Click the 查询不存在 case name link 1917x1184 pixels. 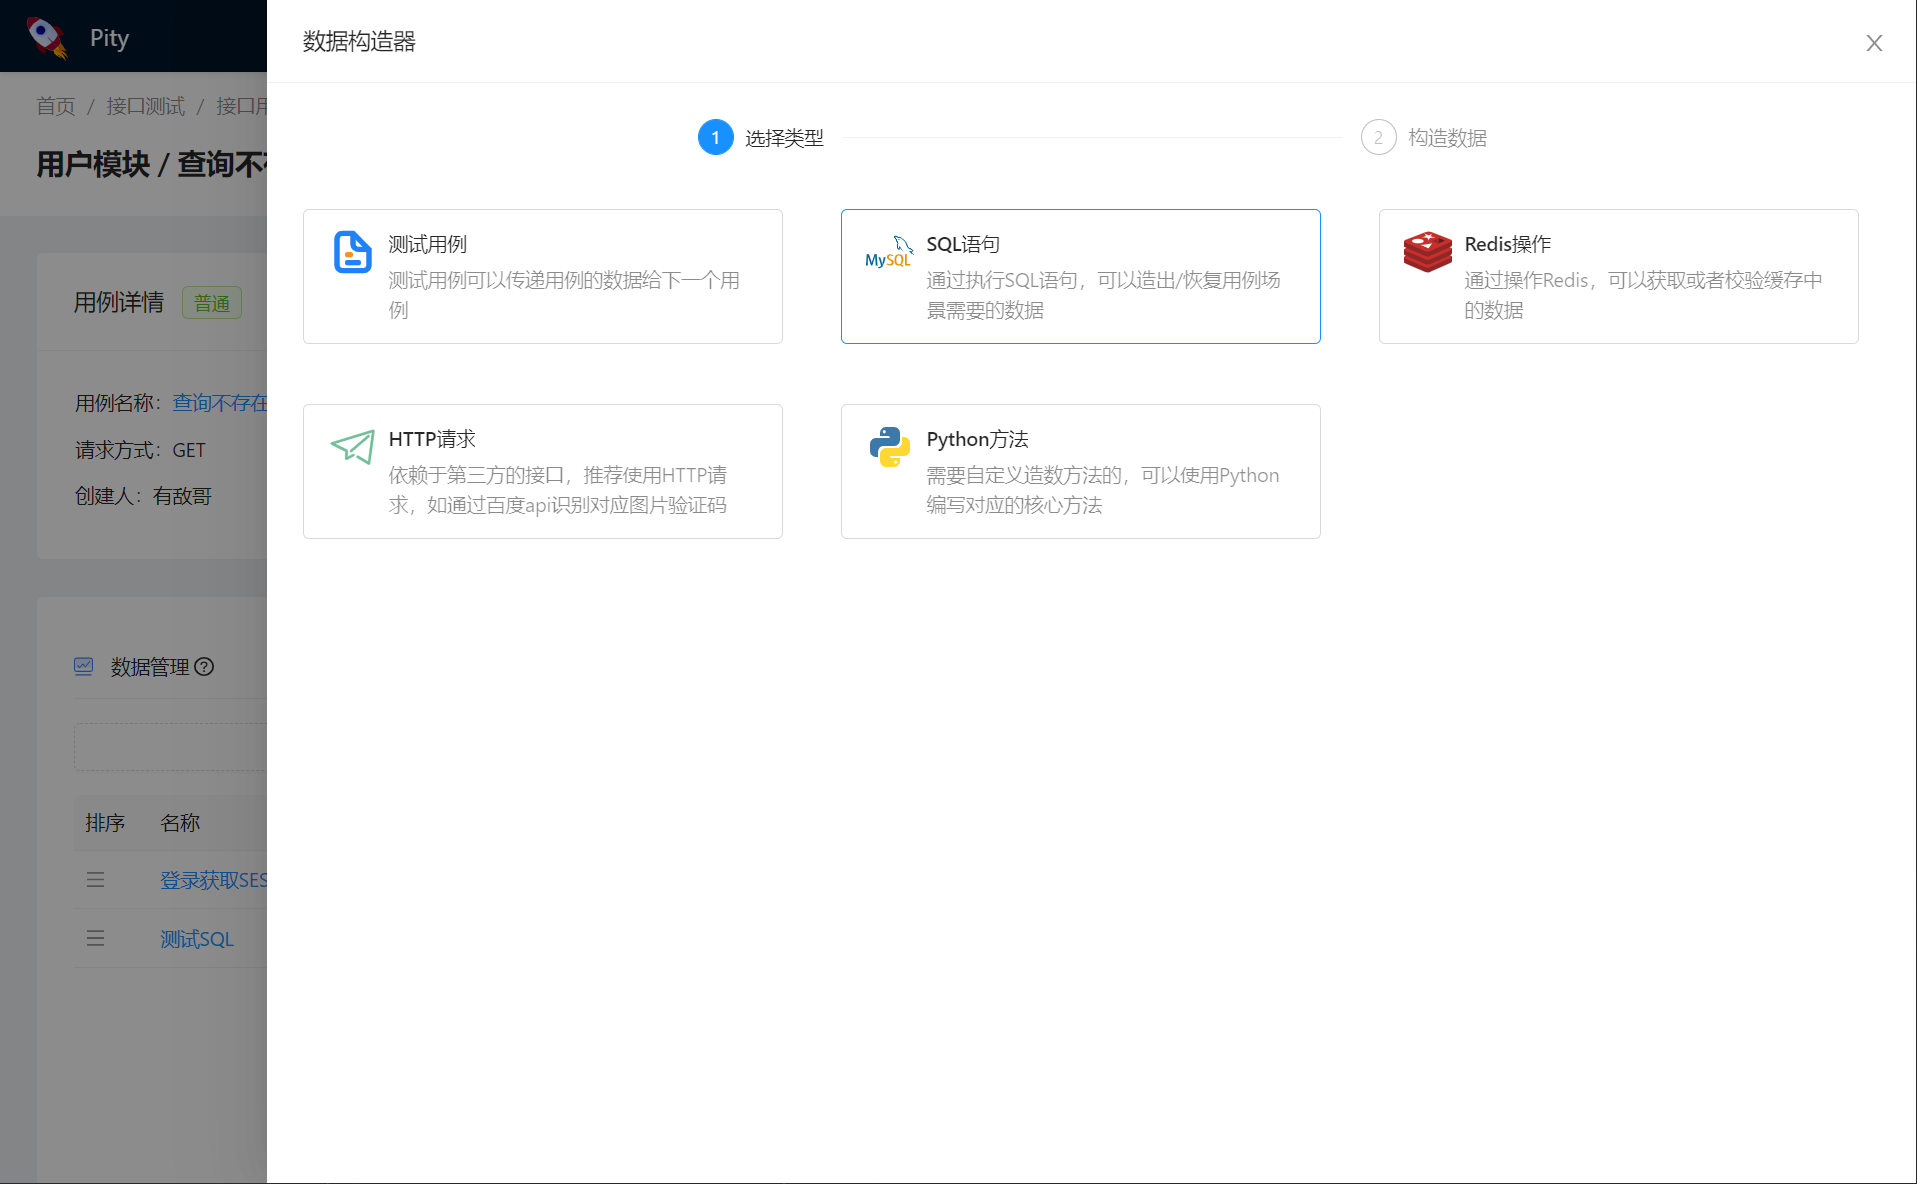coord(220,403)
